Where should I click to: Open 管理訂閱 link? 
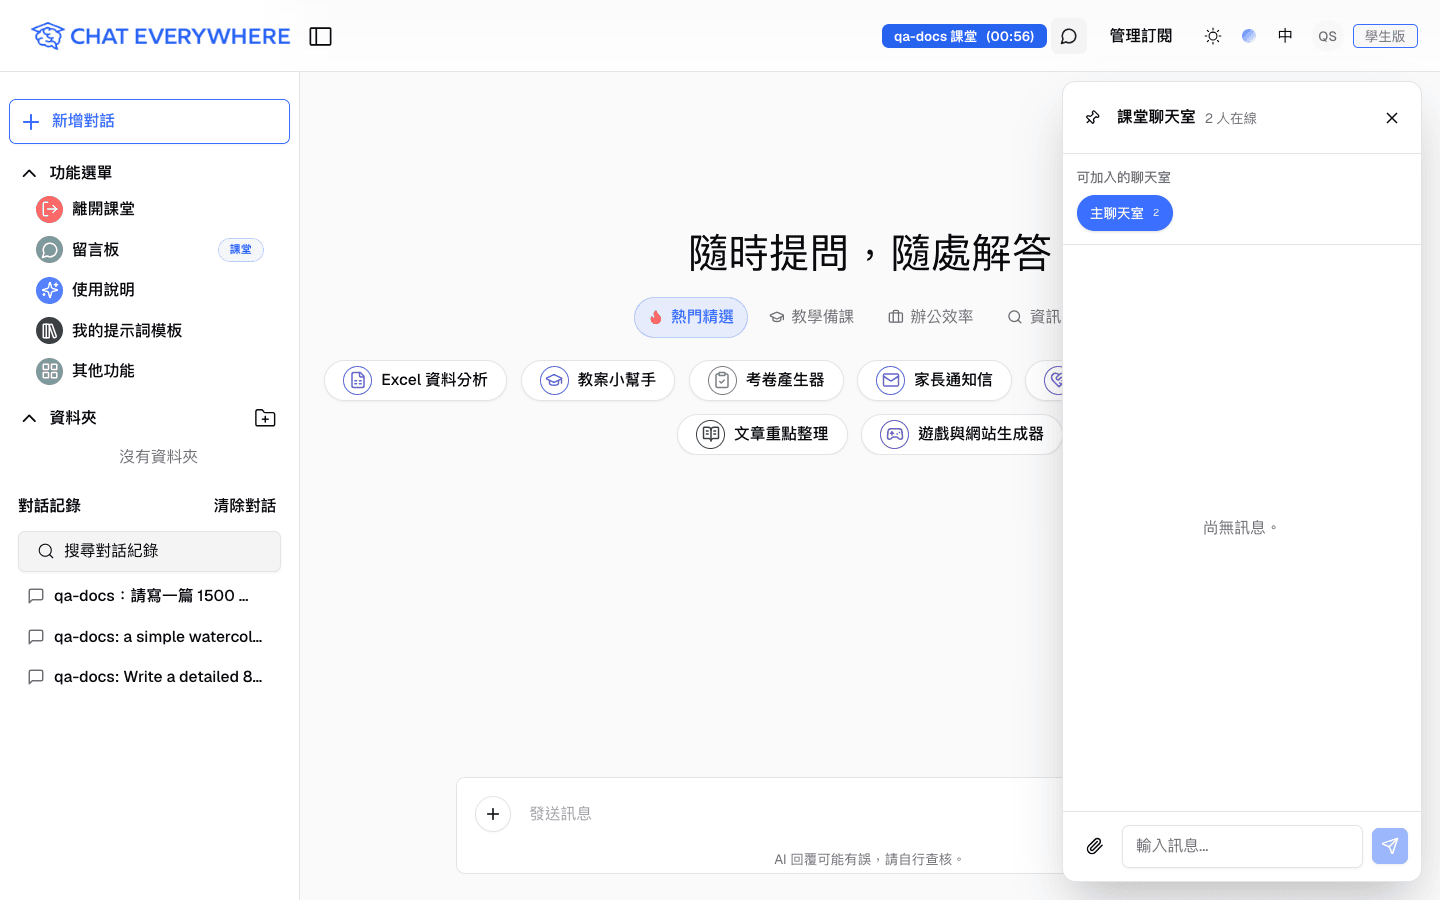pyautogui.click(x=1141, y=36)
